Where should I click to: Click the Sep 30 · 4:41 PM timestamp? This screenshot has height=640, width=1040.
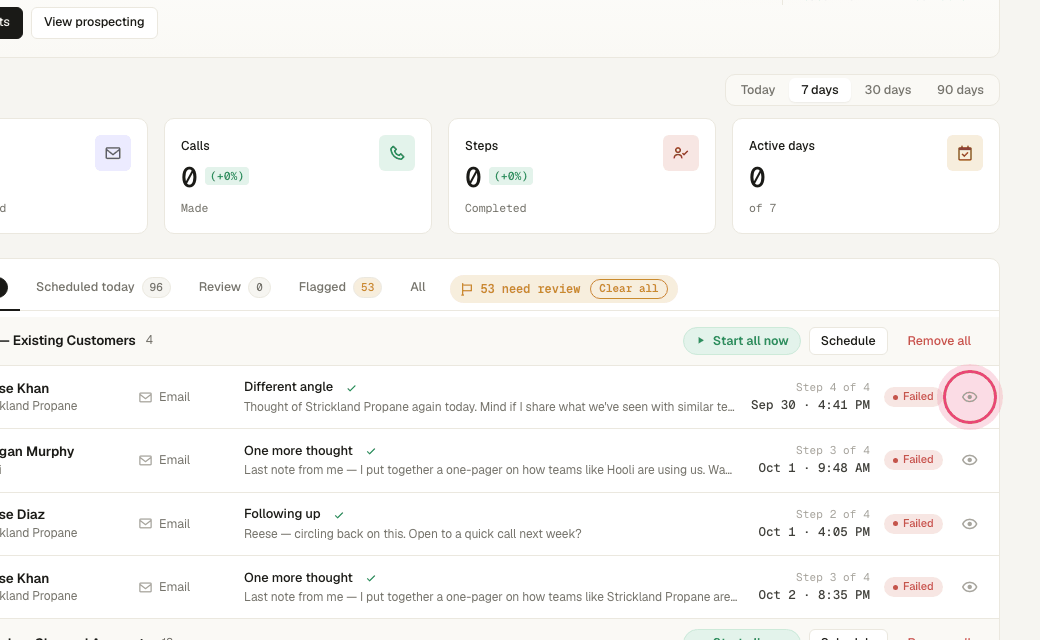[x=810, y=405]
